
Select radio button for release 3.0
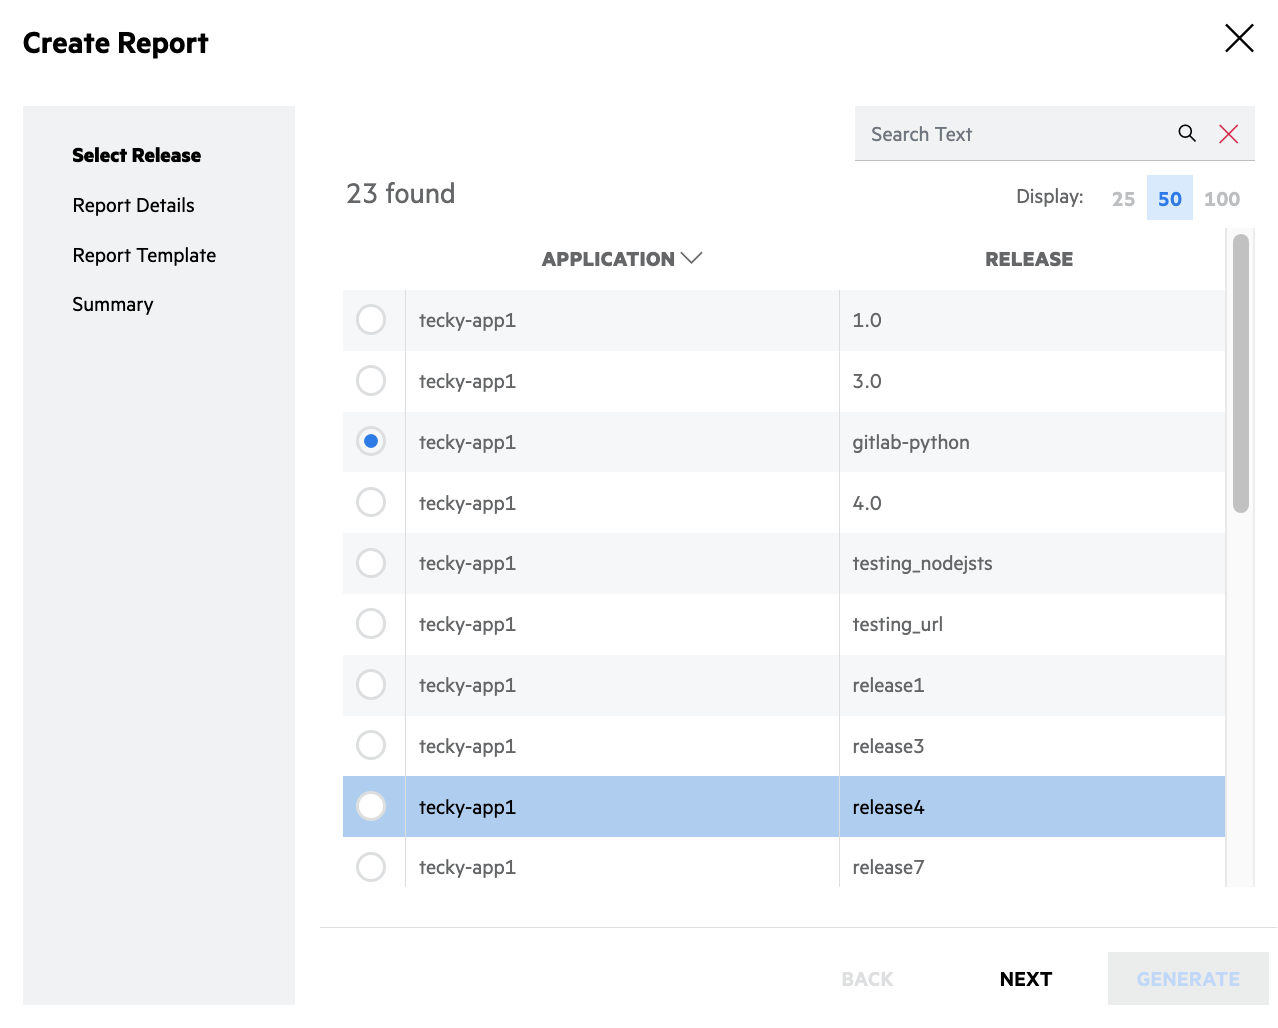[x=371, y=381]
